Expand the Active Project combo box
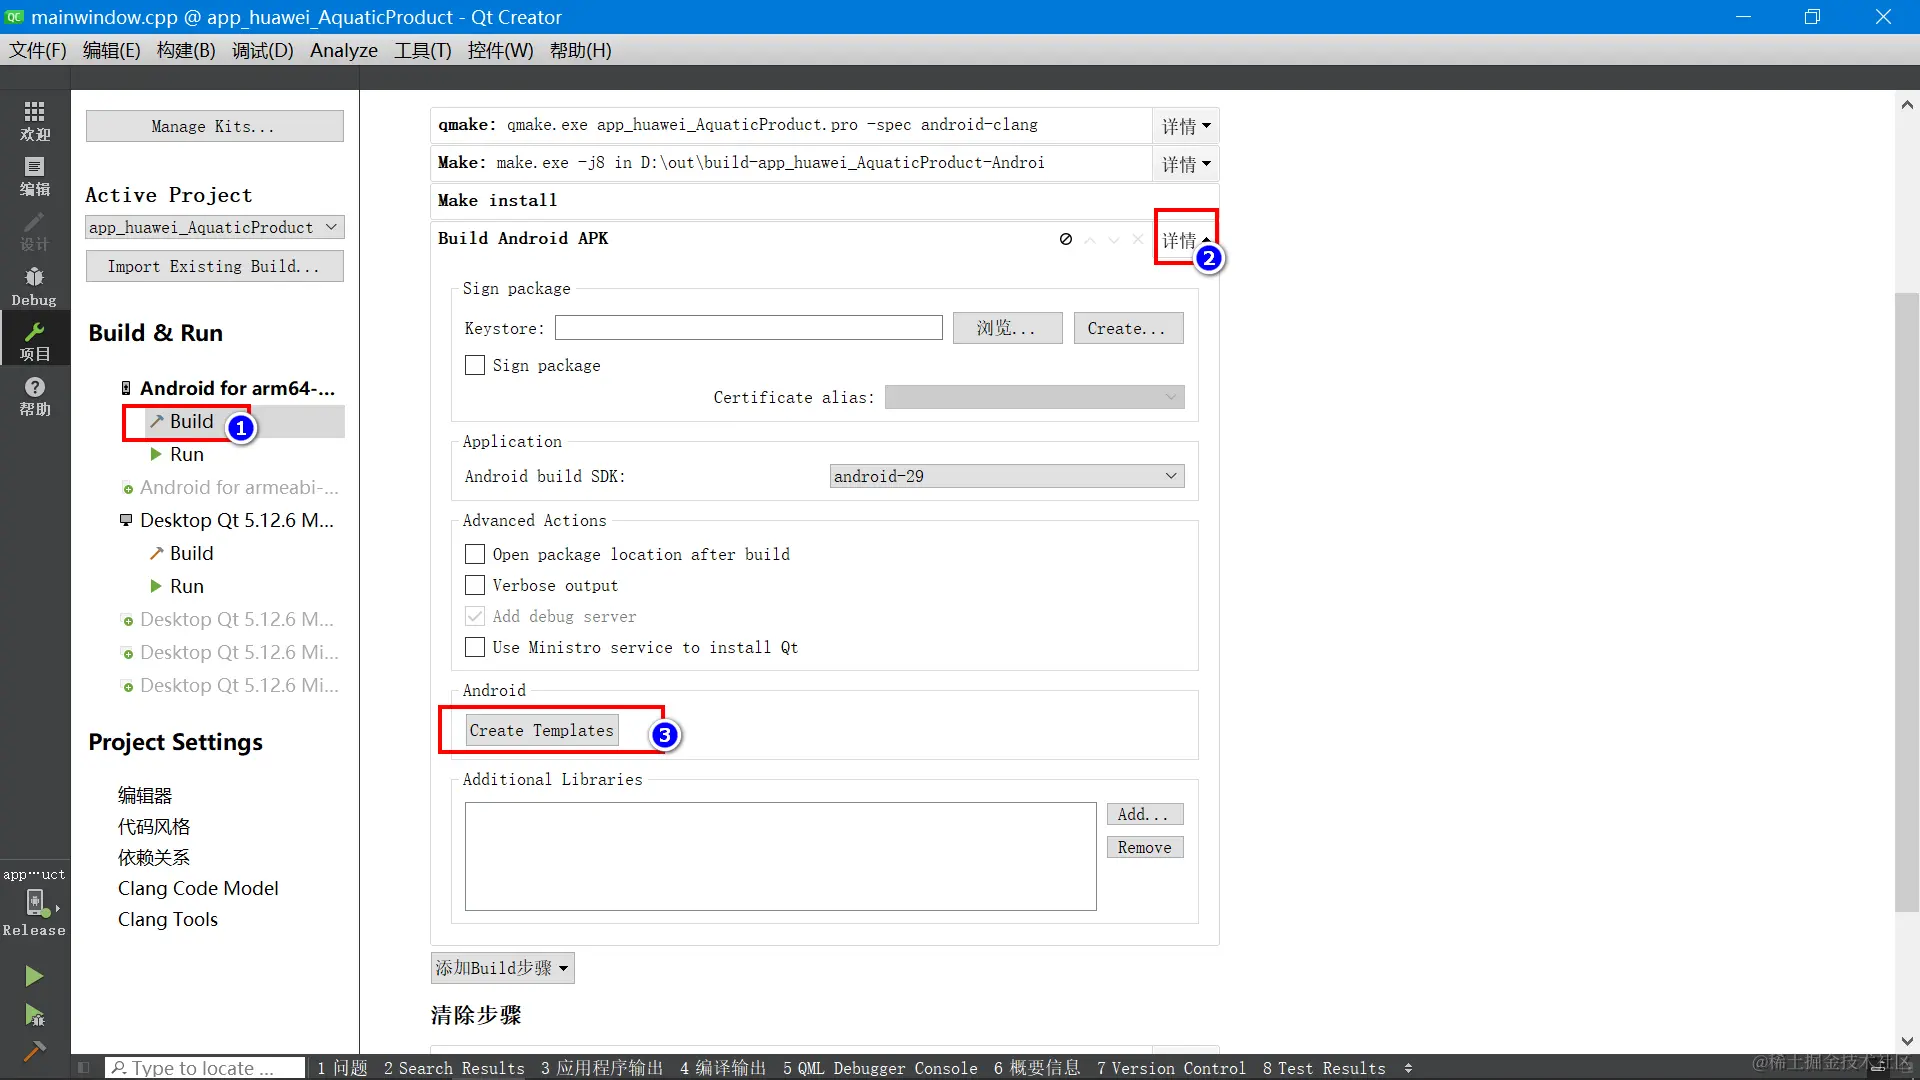The height and width of the screenshot is (1080, 1920). pyautogui.click(x=214, y=227)
